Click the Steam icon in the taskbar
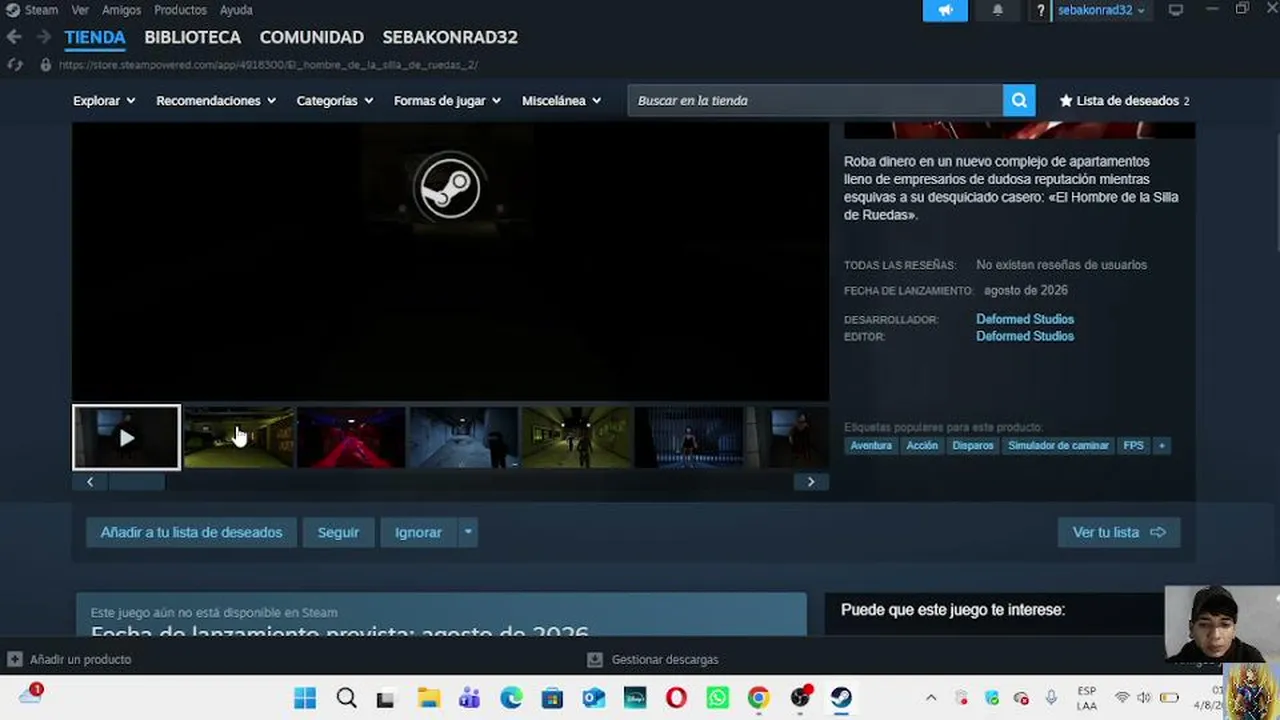 tap(841, 697)
